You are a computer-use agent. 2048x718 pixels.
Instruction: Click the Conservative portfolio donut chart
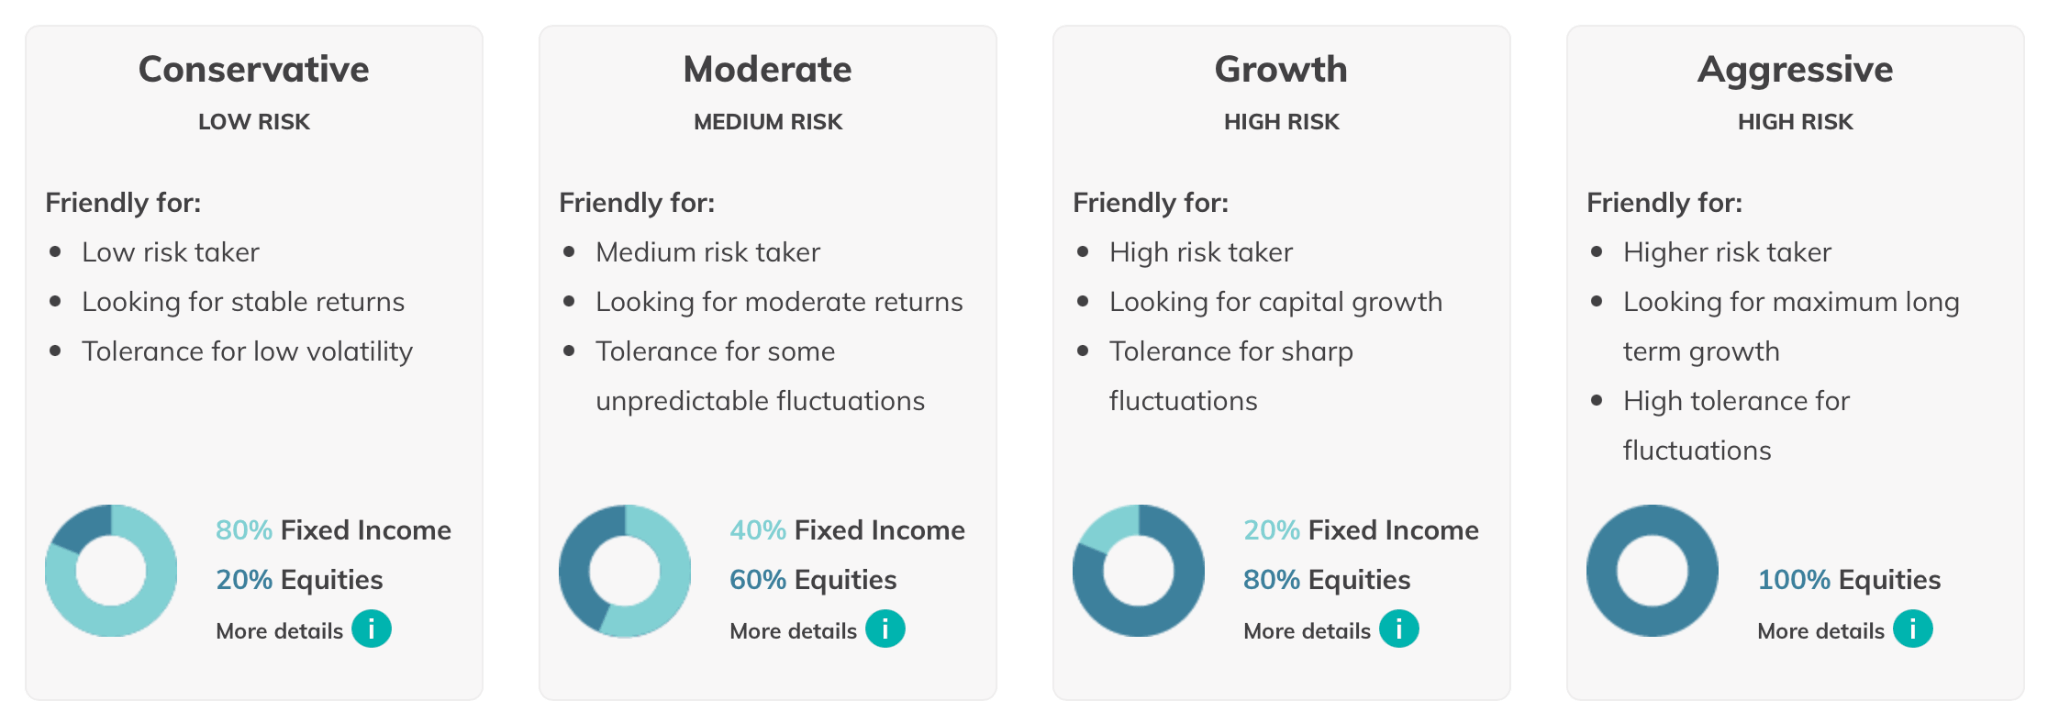111,571
